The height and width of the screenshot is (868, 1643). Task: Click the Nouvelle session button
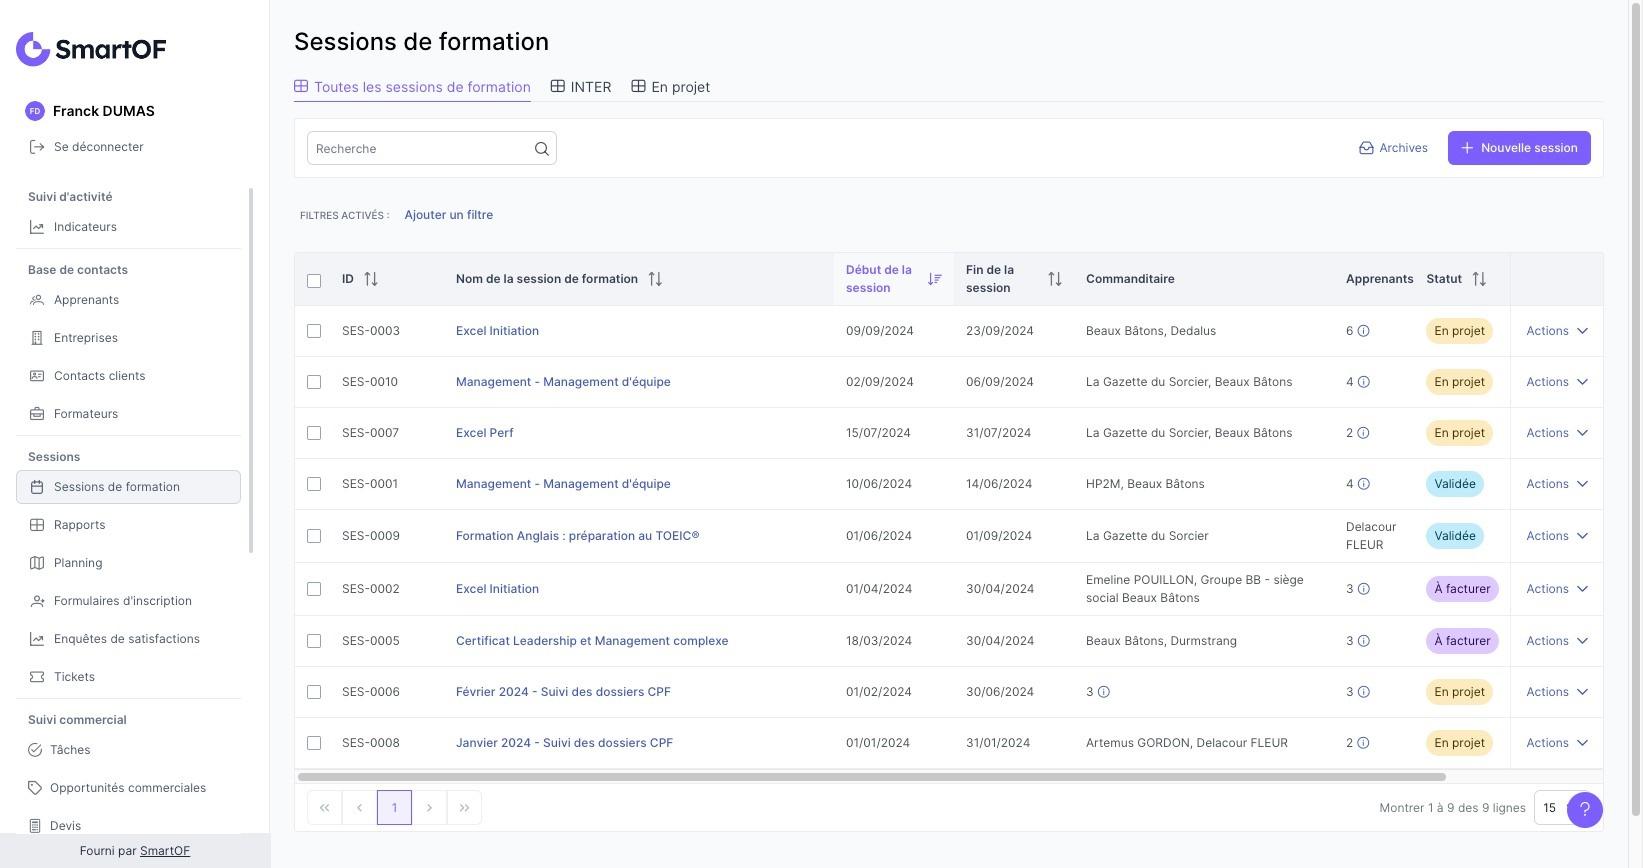[x=1518, y=148]
